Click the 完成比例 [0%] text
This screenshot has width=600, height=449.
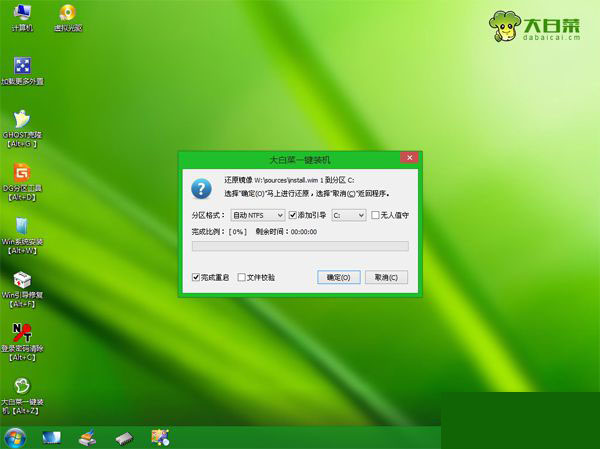[x=219, y=232]
